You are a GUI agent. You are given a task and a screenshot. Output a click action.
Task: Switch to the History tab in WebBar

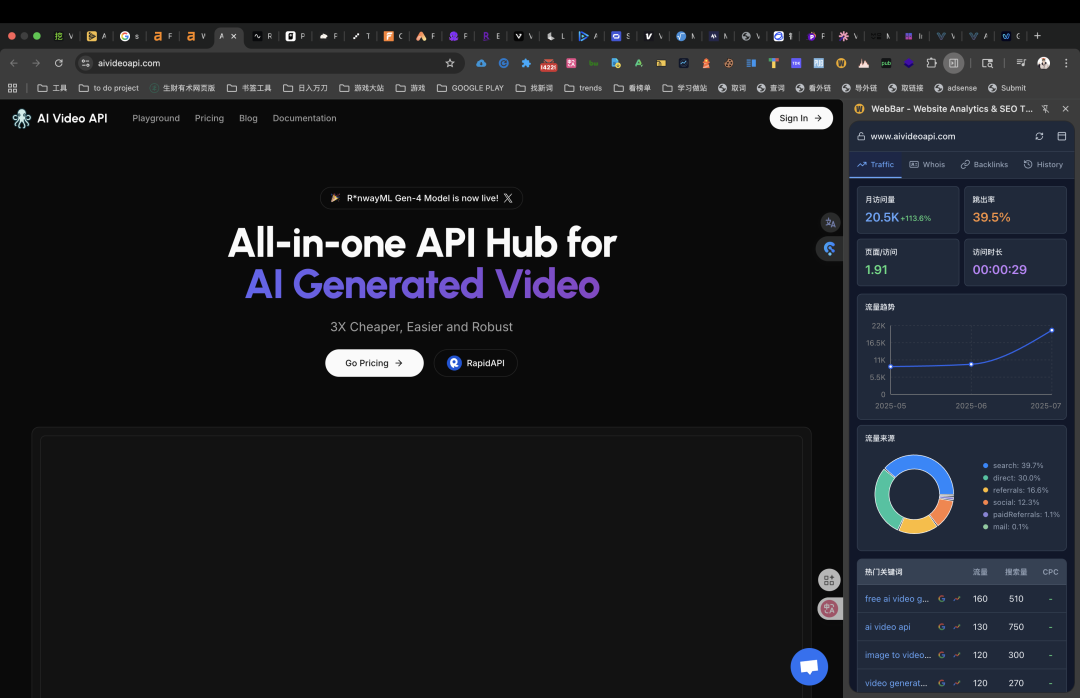click(1043, 165)
